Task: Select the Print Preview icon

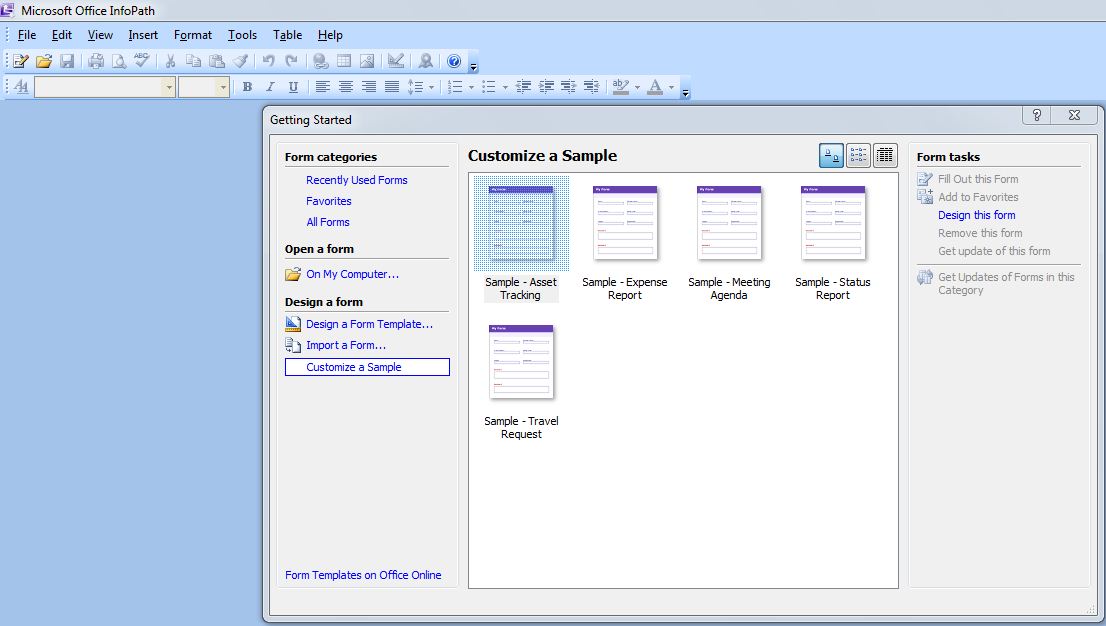Action: (x=118, y=60)
